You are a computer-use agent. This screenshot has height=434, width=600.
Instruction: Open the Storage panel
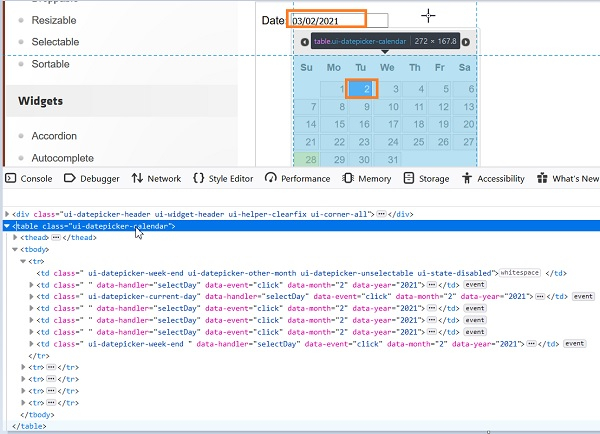[x=427, y=178]
